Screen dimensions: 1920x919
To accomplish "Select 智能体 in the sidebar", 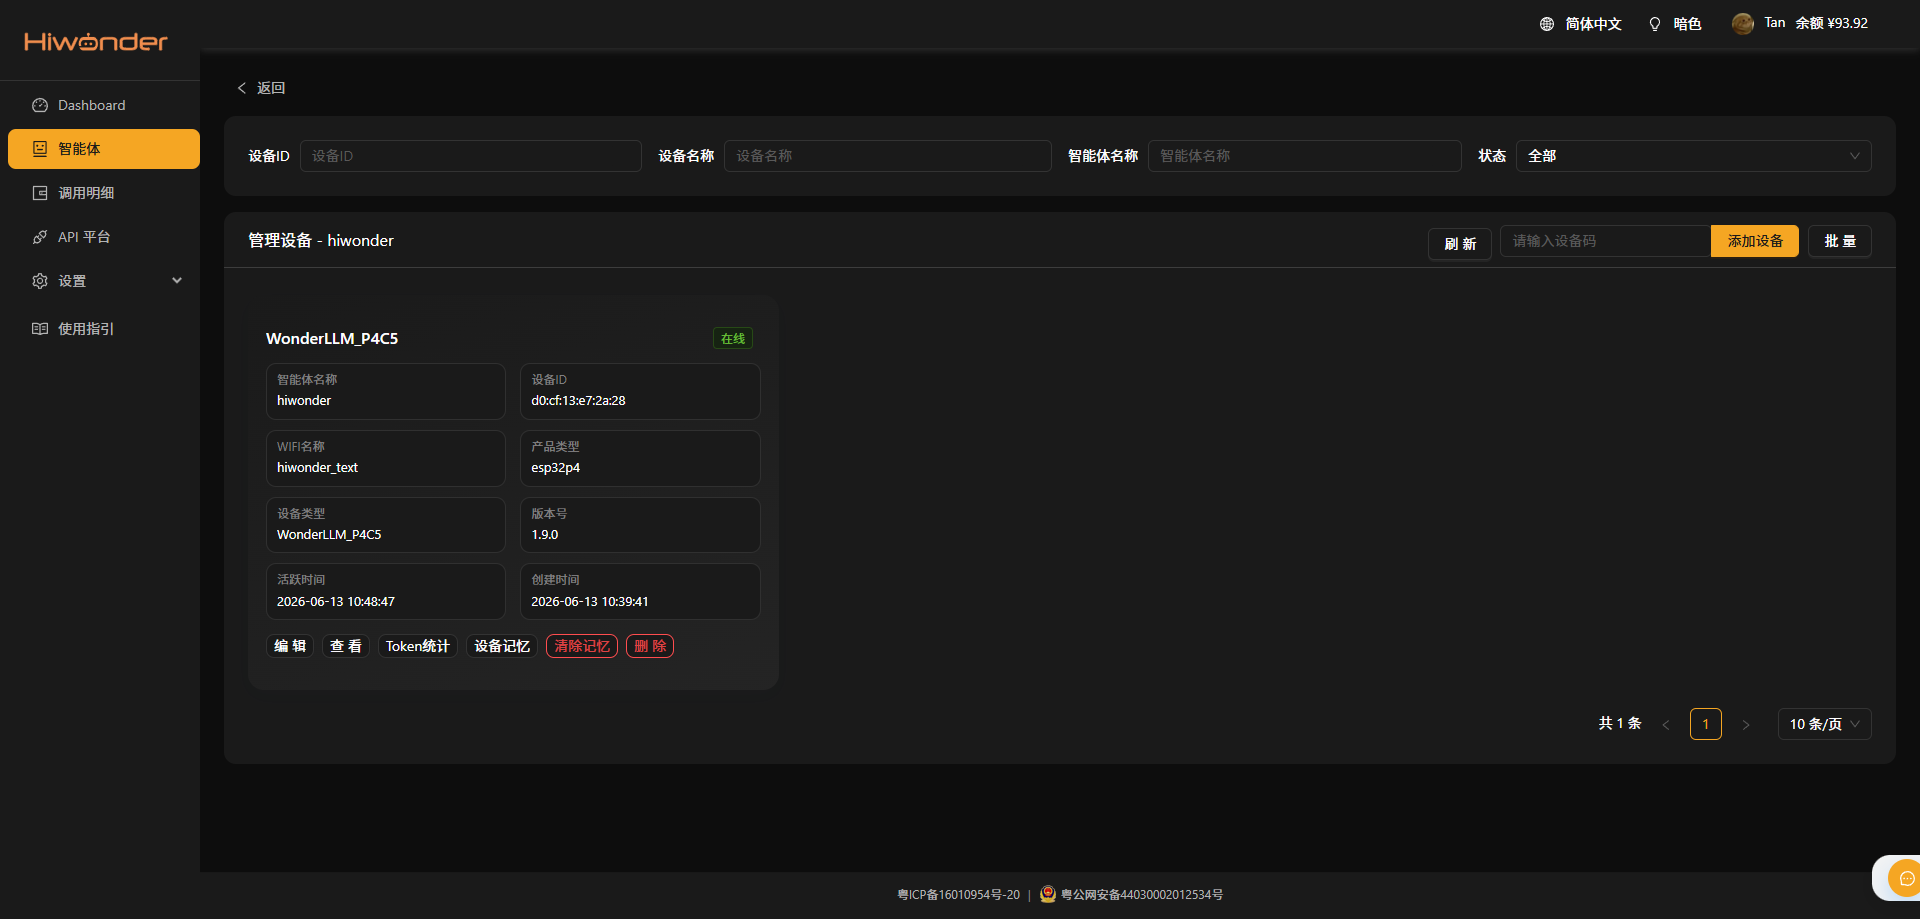I will (104, 149).
